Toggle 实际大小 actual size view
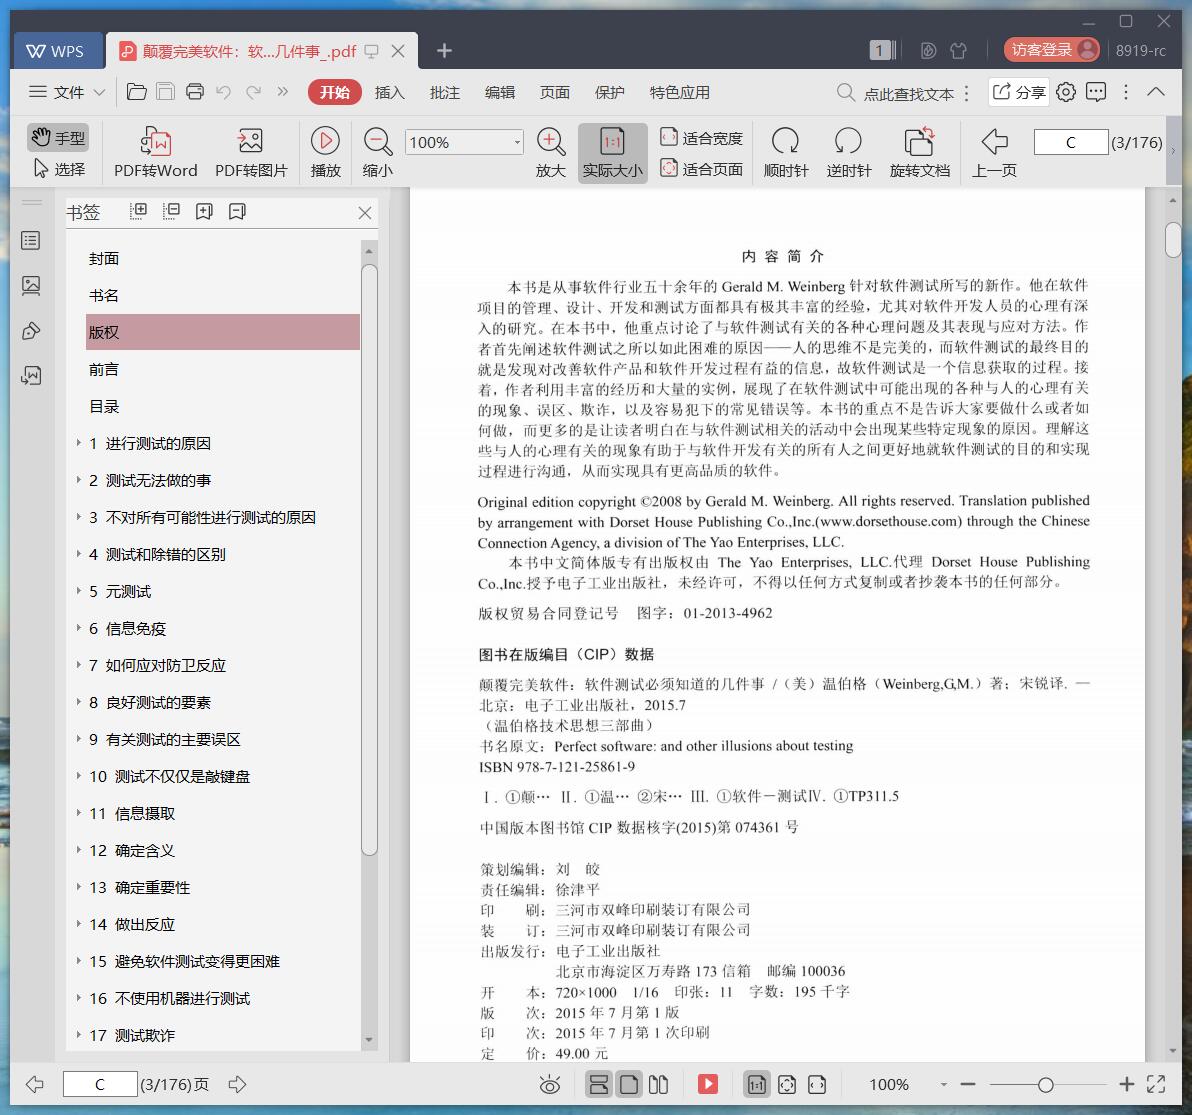 tap(612, 153)
